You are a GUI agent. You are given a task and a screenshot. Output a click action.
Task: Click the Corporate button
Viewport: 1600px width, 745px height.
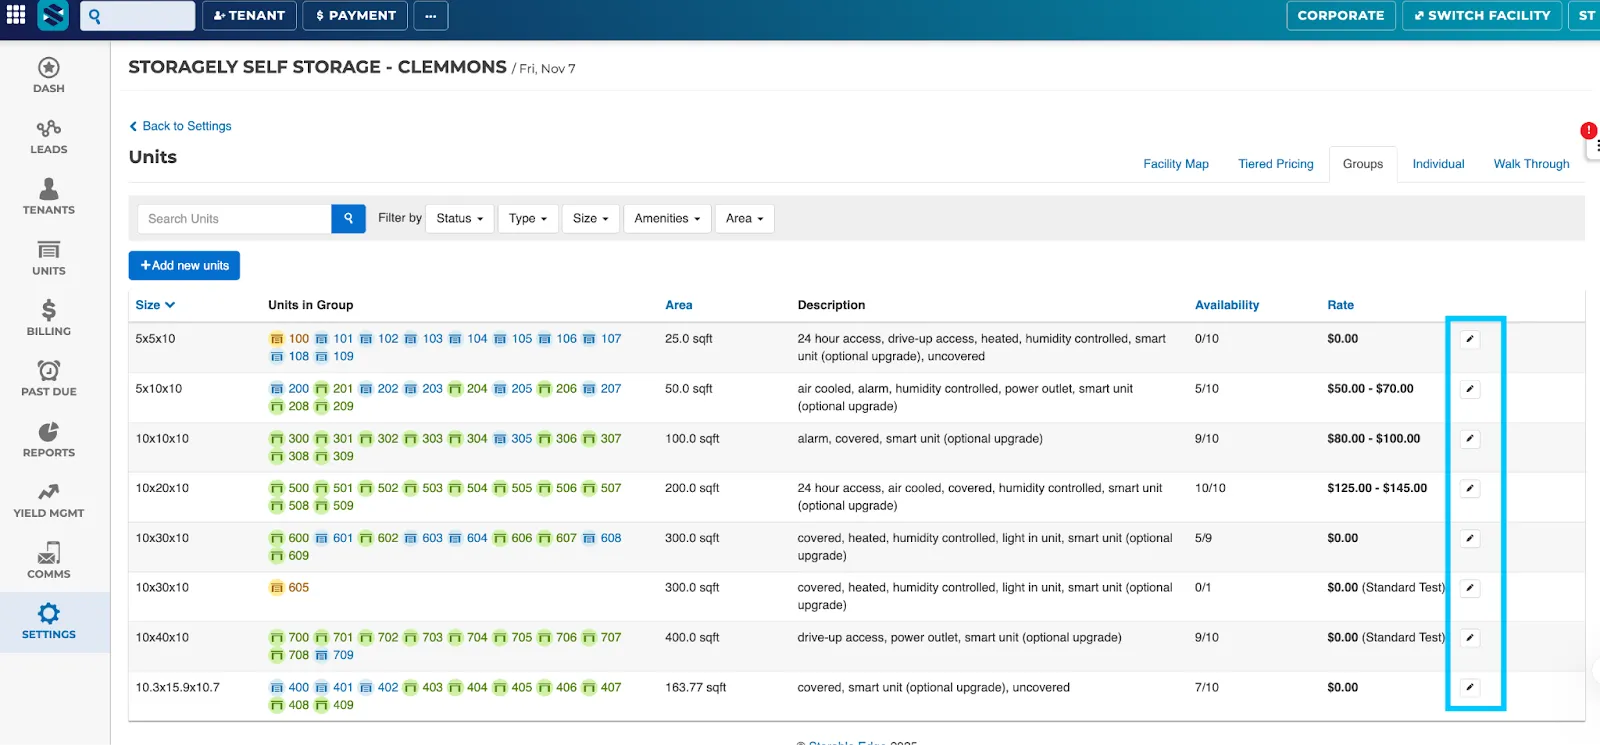pos(1341,15)
